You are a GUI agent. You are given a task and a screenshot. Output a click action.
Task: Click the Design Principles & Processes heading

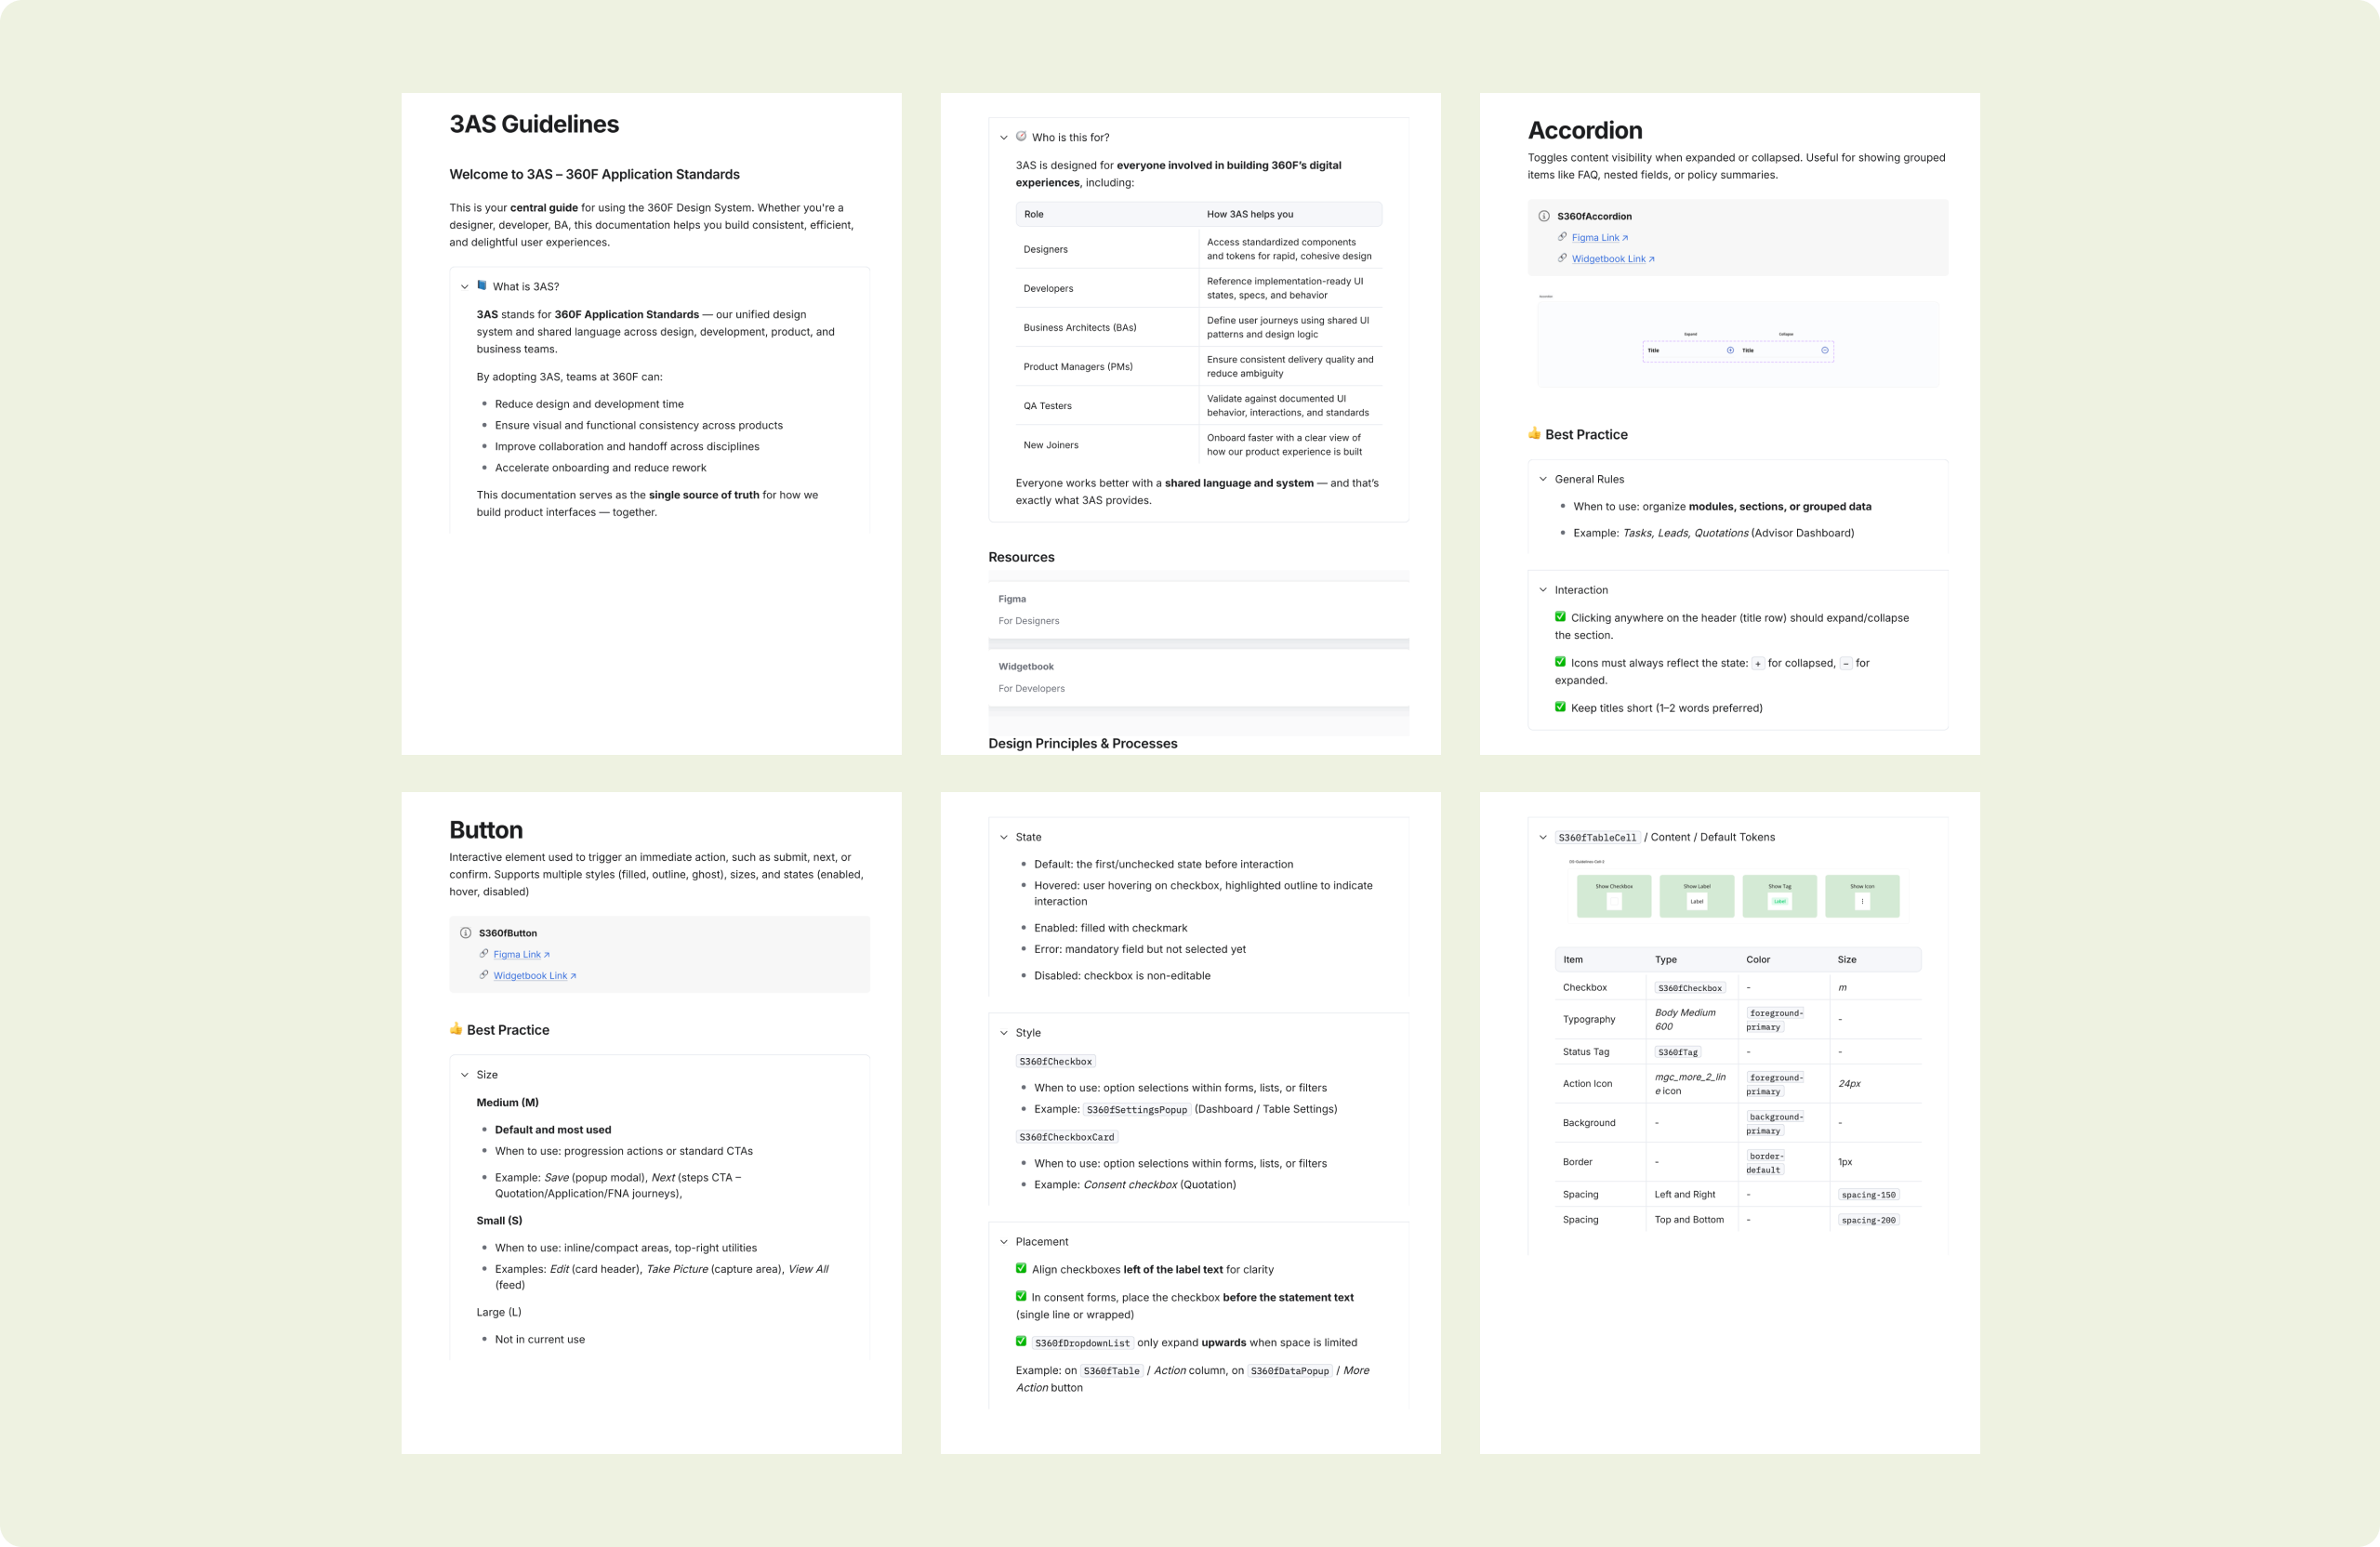coord(1083,743)
